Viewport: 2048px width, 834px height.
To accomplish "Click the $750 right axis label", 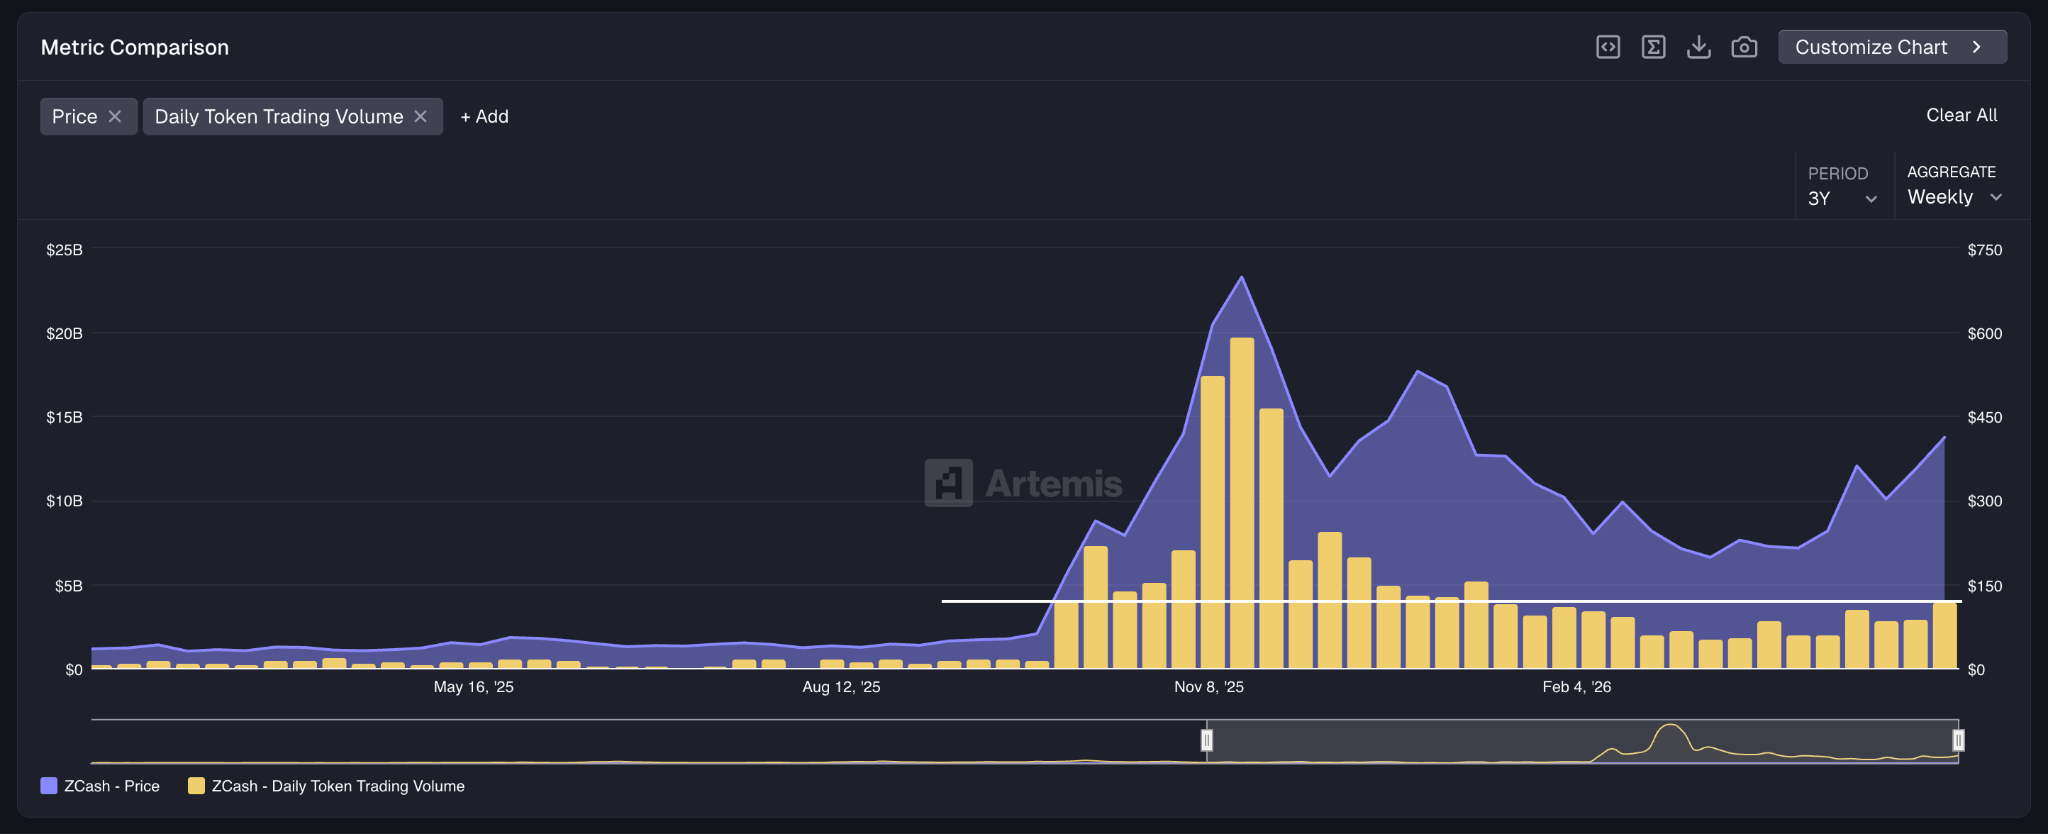I will [x=1985, y=250].
